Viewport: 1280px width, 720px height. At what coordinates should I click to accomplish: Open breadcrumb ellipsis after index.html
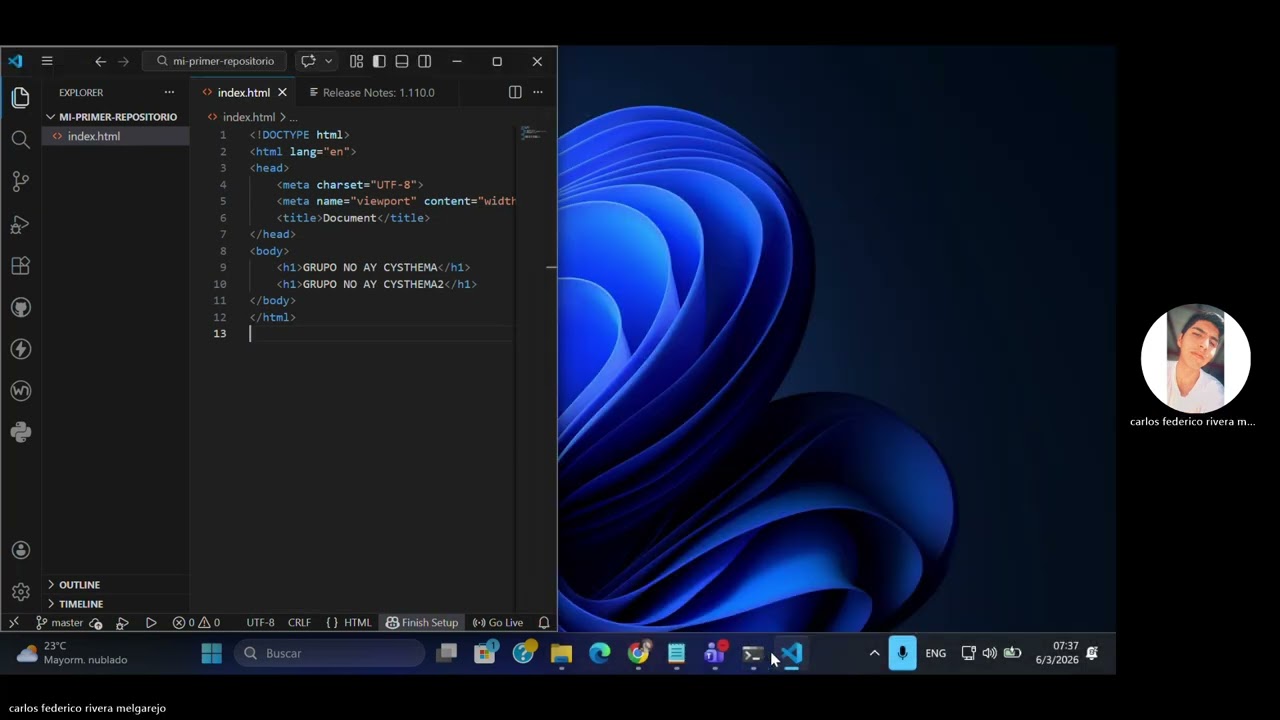tap(293, 117)
